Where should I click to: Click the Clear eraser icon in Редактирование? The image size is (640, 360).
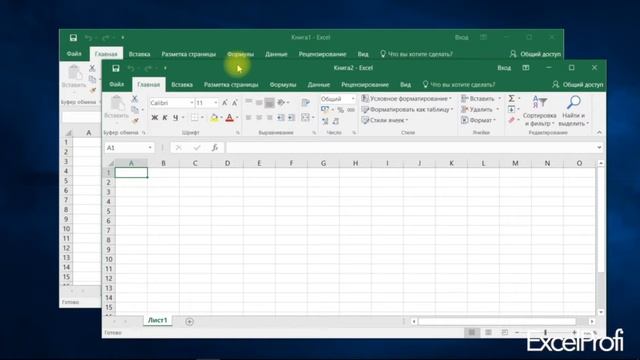(511, 120)
